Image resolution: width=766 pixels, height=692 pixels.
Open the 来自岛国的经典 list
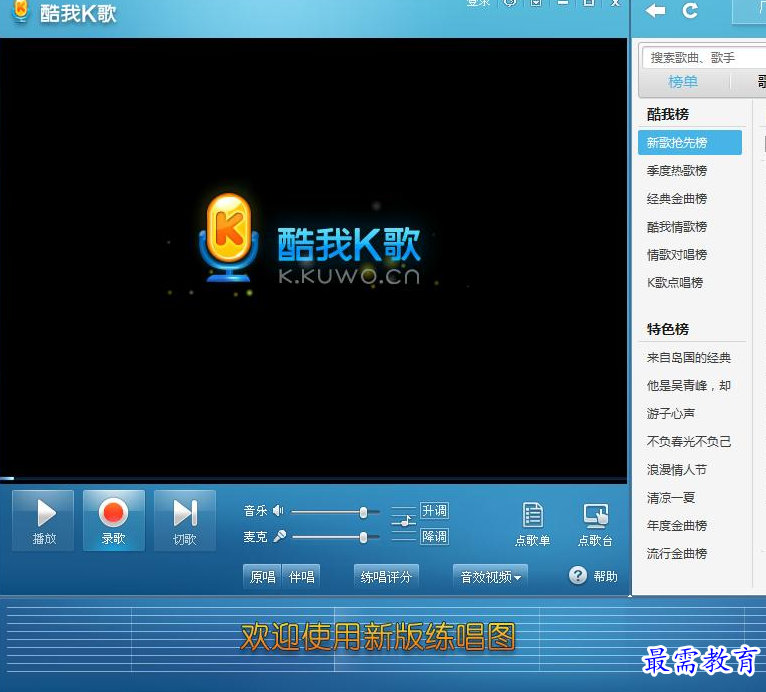click(x=689, y=358)
